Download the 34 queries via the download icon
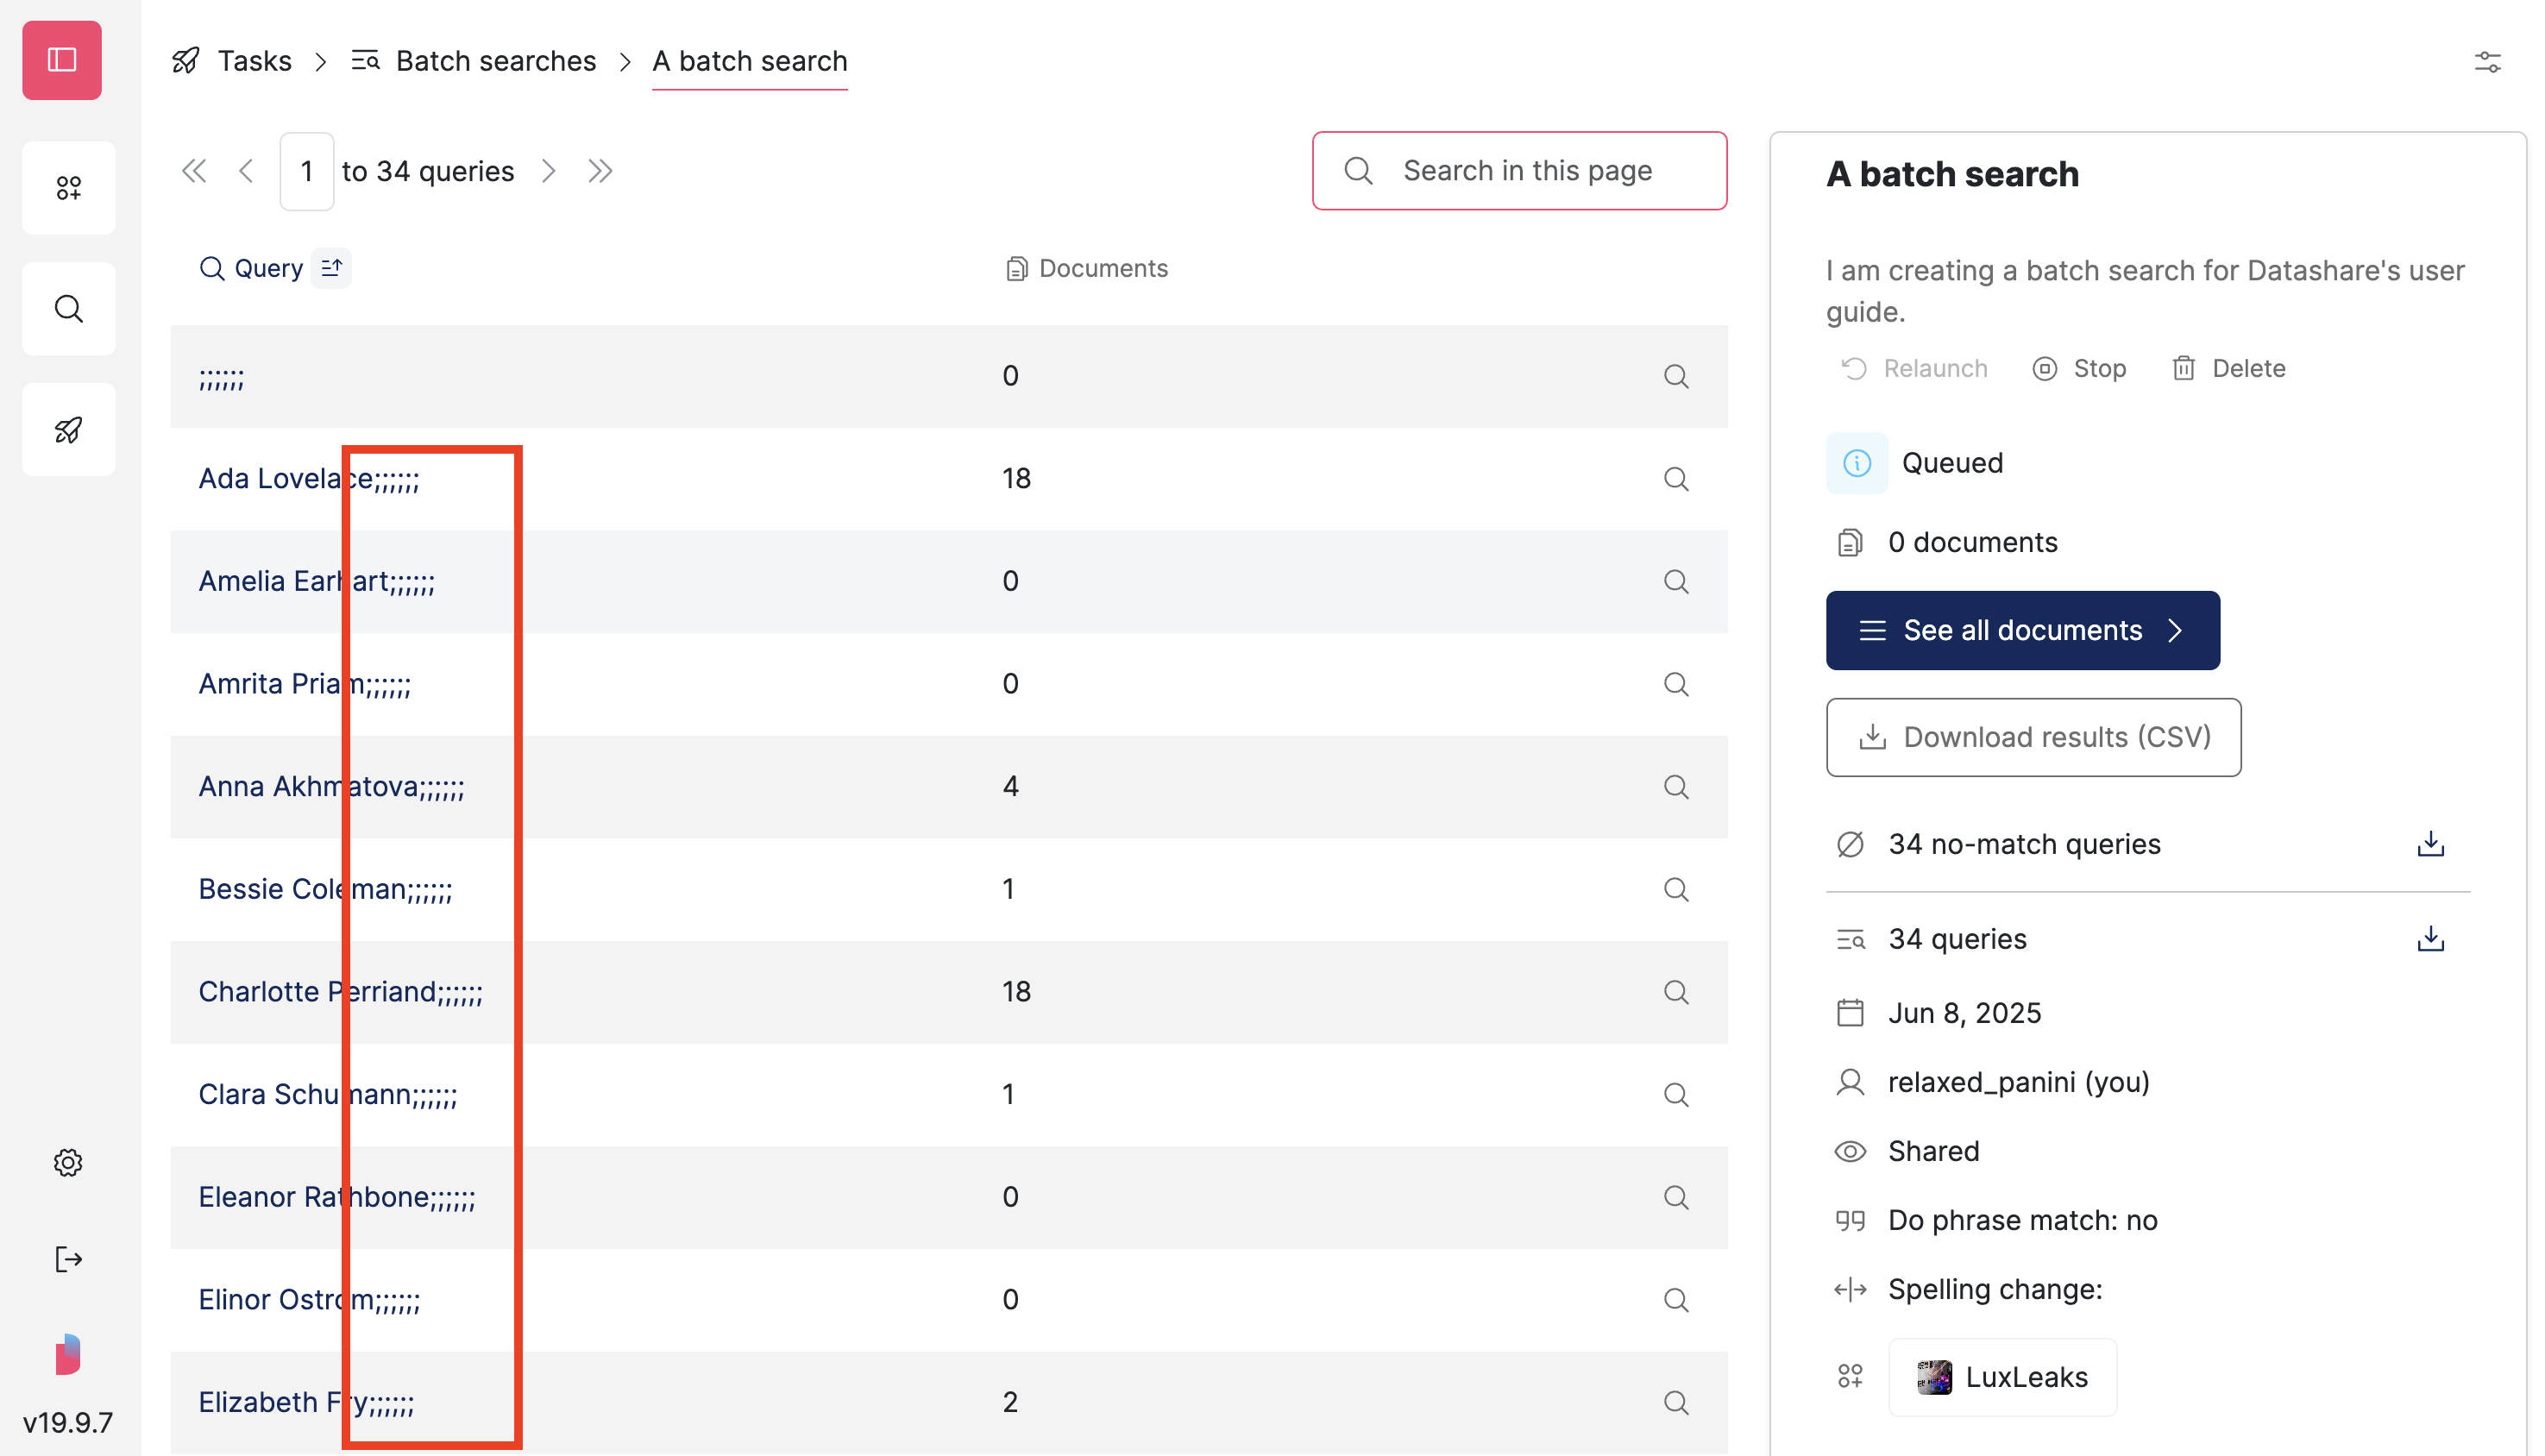Viewport: 2545px width, 1456px height. click(2430, 938)
